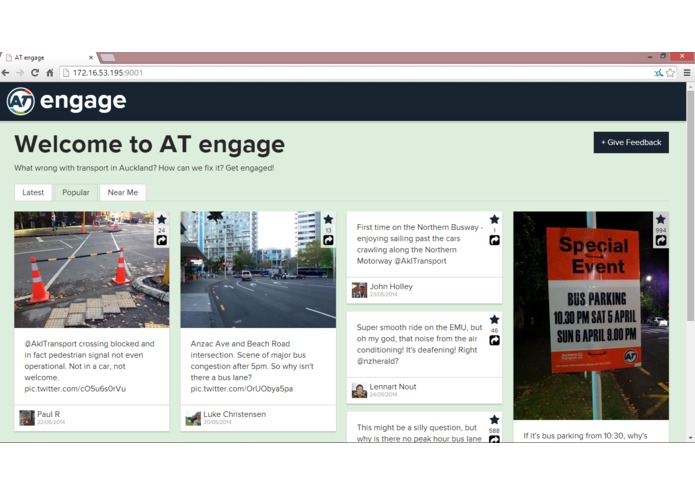Switch to the Latest tab
This screenshot has height=494, width=695.
pos(33,193)
